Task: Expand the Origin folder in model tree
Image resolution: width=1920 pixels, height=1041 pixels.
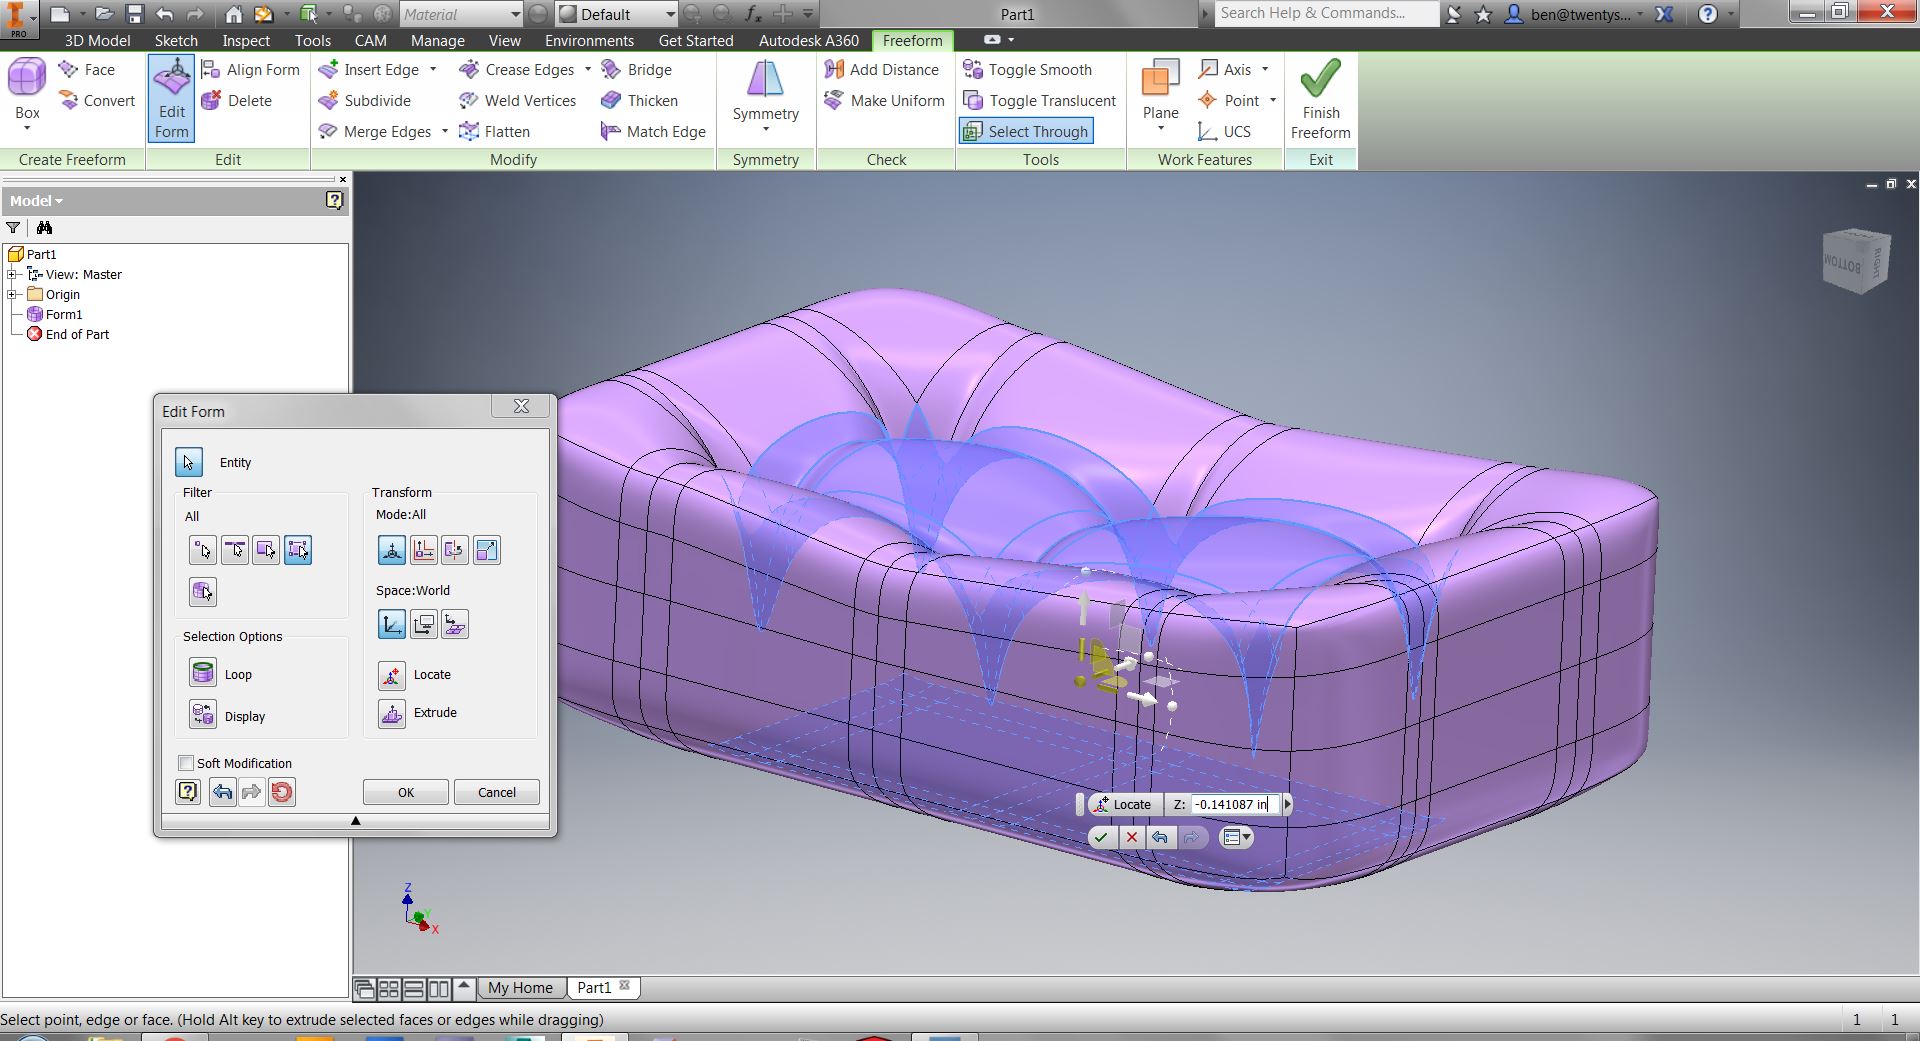Action: (x=12, y=294)
